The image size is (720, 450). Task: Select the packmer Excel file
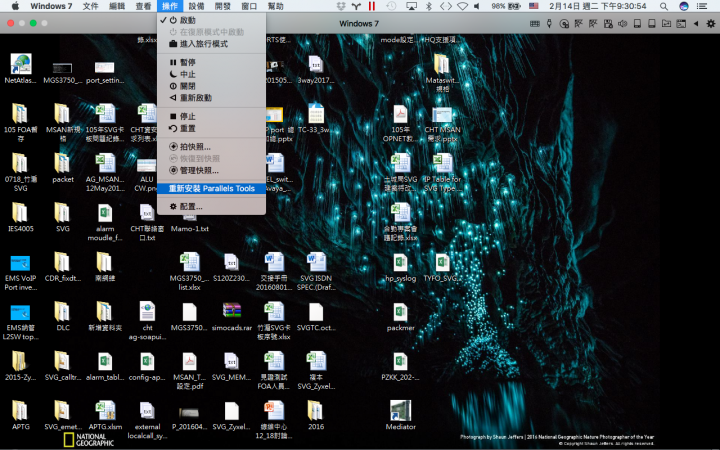[x=400, y=316]
